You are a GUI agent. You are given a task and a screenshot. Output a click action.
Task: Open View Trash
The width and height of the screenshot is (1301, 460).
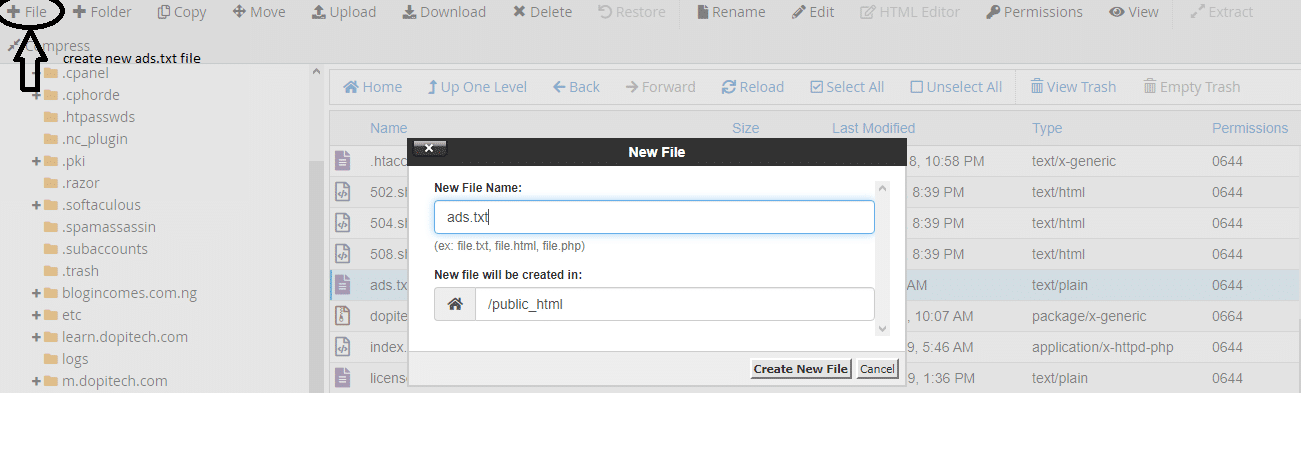tap(1073, 87)
